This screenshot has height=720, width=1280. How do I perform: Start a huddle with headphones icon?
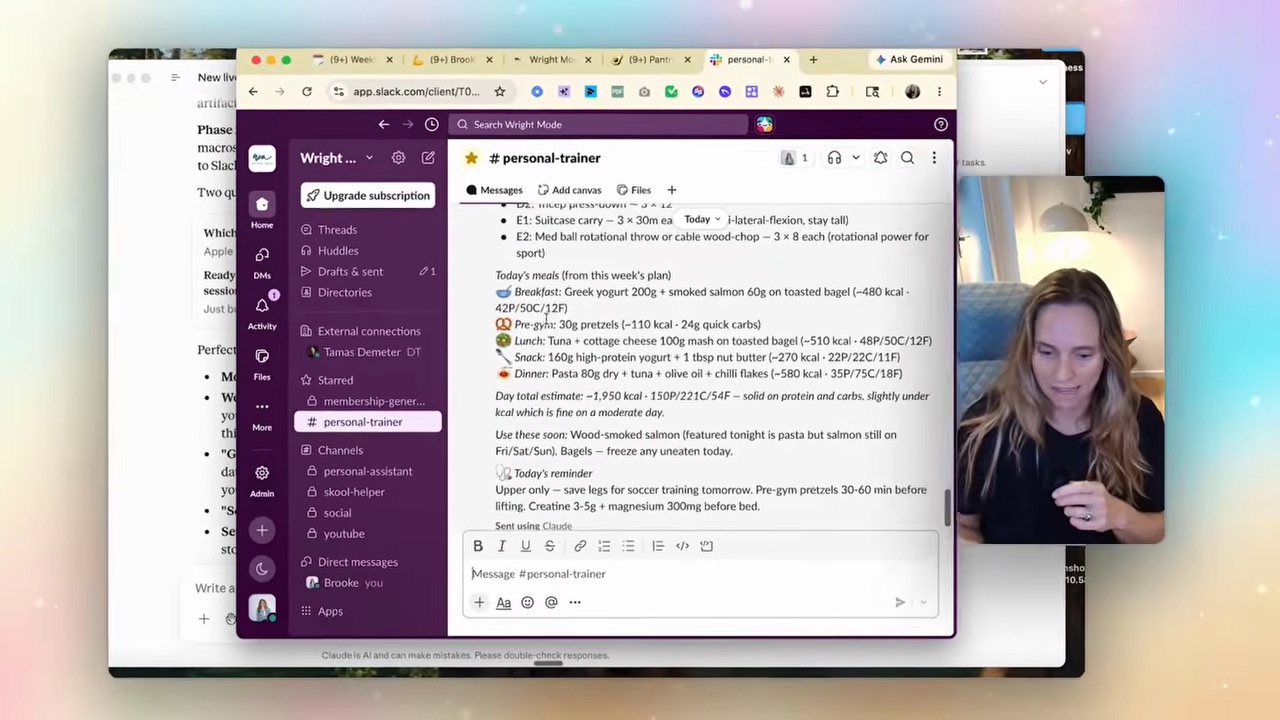click(834, 158)
